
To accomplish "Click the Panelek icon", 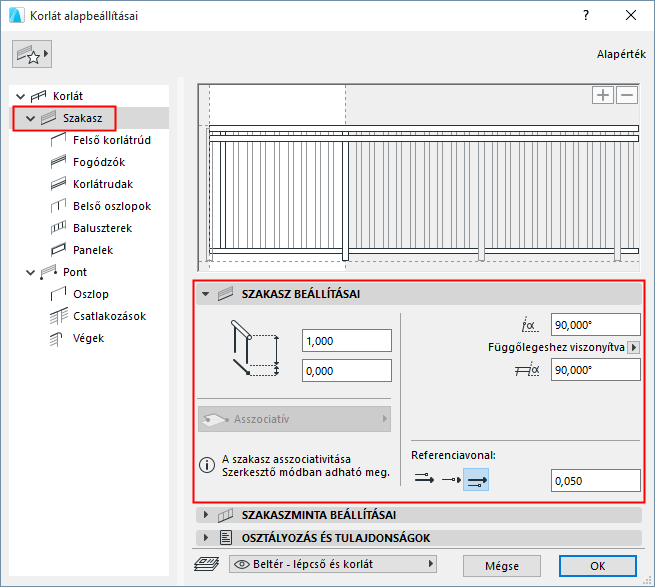I will point(58,250).
